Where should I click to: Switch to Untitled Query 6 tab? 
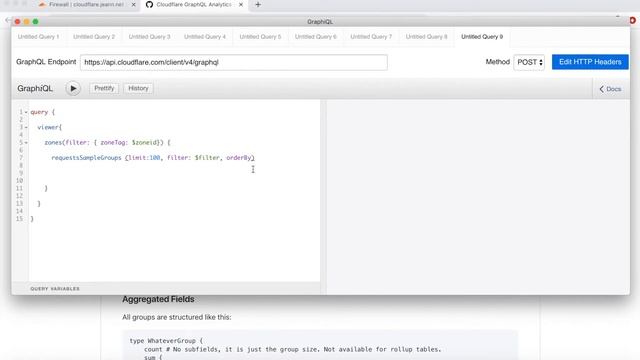tap(316, 37)
